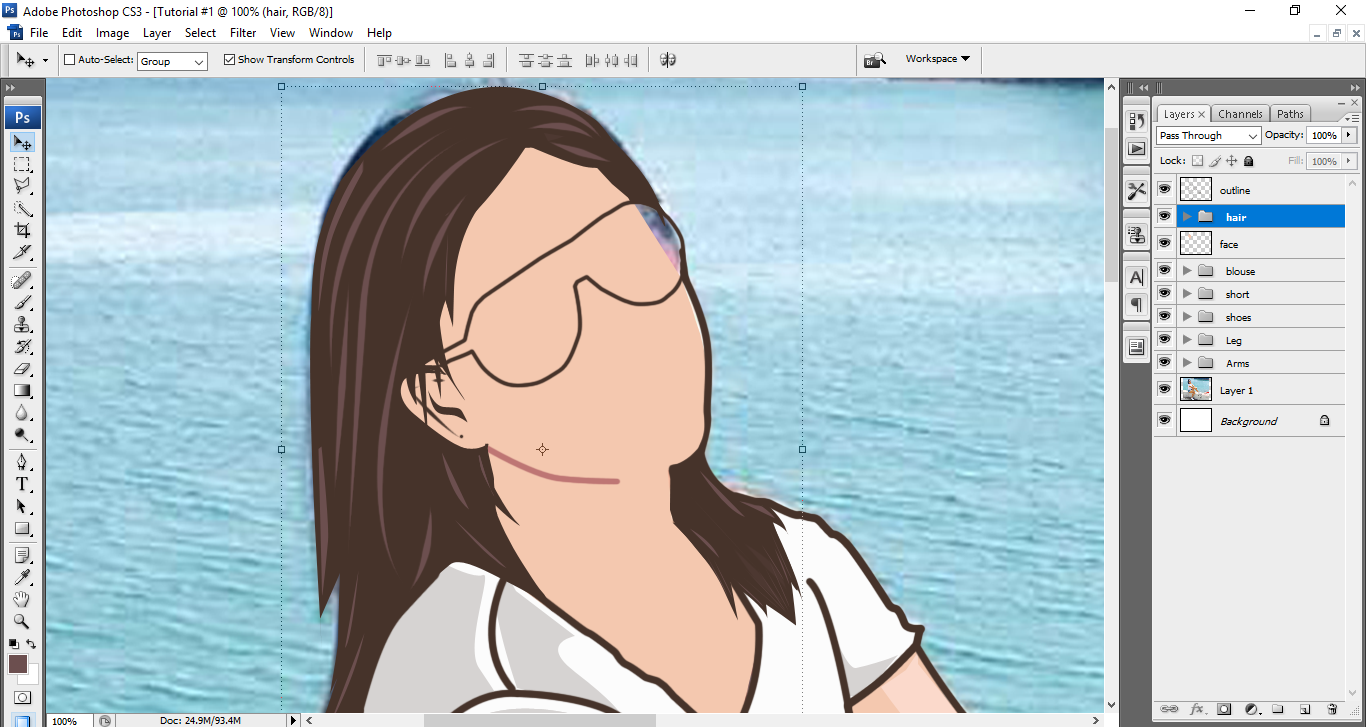Select the Rectangular Marquee tool

click(22, 165)
